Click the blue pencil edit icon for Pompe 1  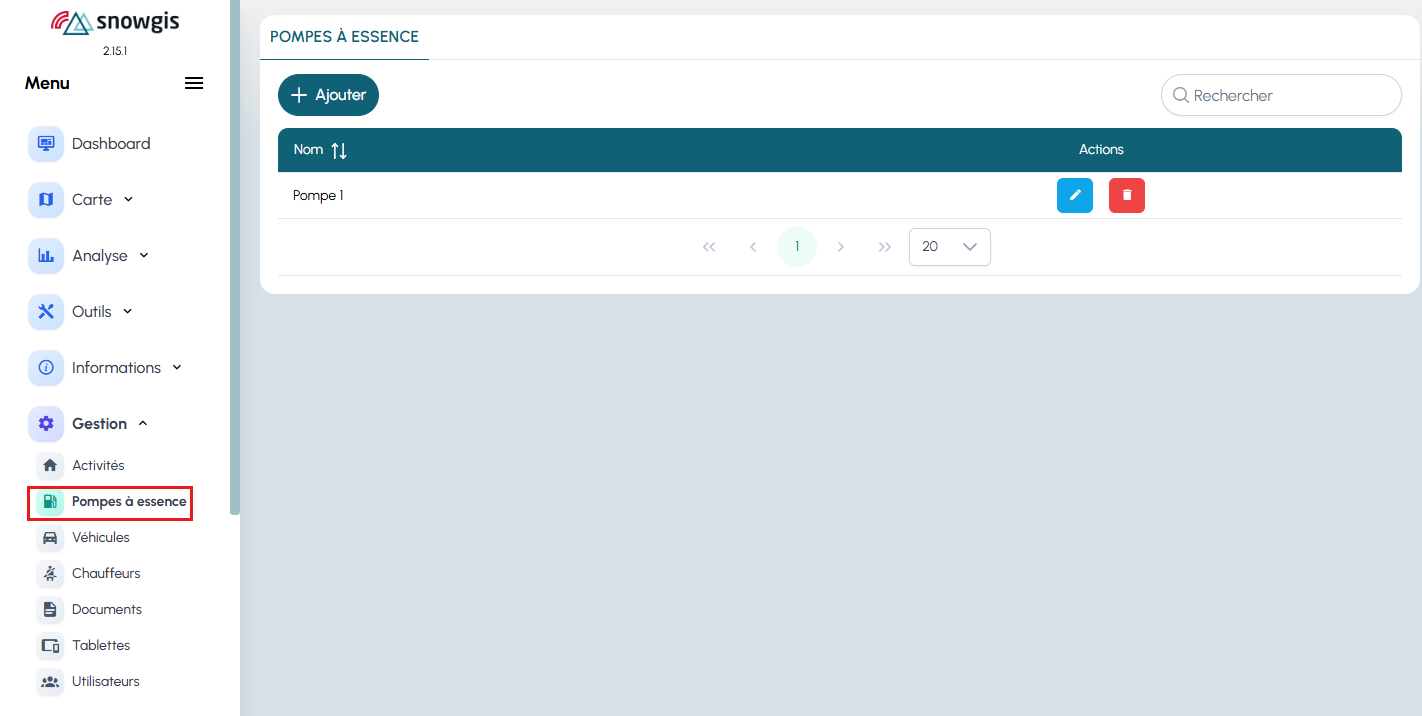point(1074,196)
